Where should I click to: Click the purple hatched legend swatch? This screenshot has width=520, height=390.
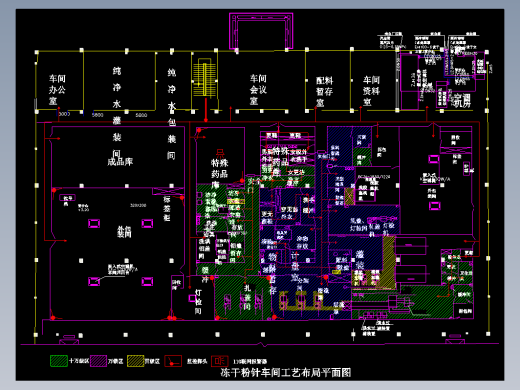click(x=98, y=361)
